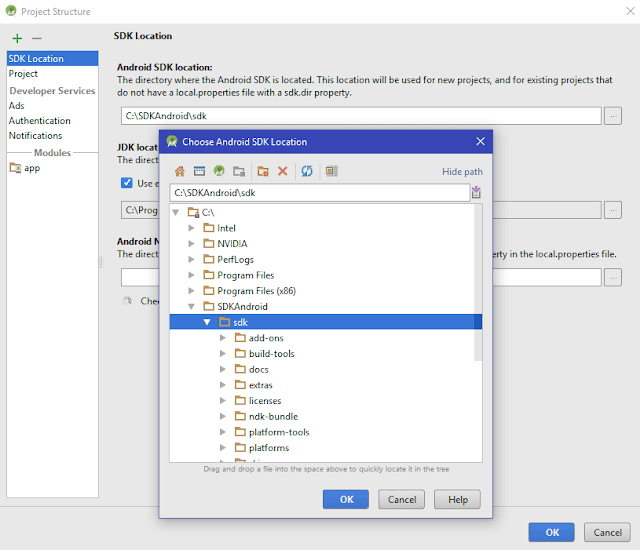Viewport: 640px width, 550px height.
Task: Click the Hide path link
Action: [x=462, y=172]
